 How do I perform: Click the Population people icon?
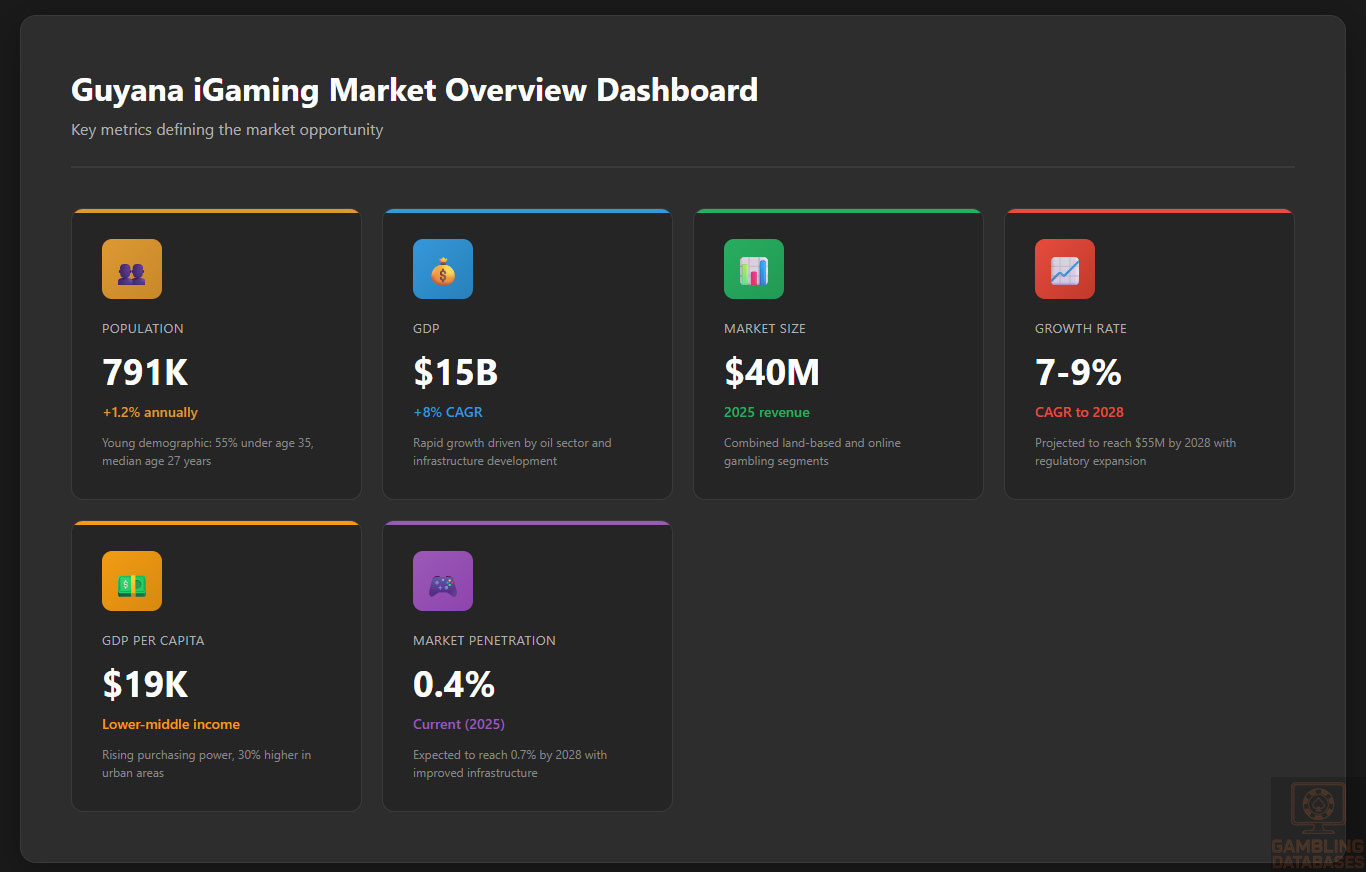132,269
